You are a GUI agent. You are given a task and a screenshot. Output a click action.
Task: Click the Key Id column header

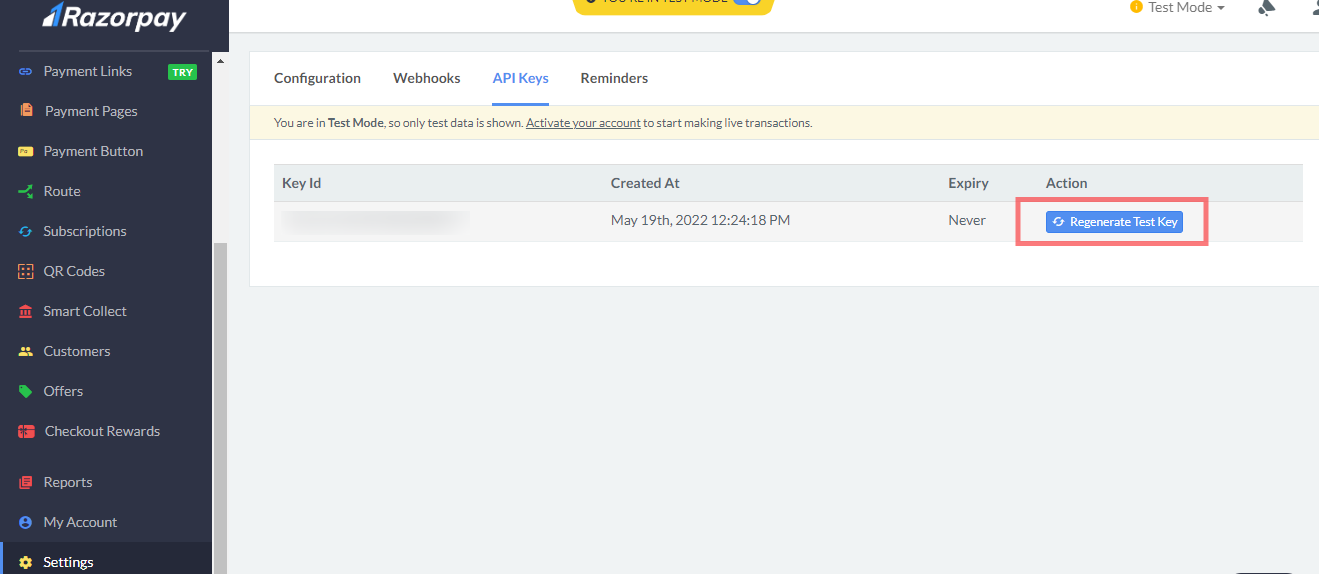(301, 183)
